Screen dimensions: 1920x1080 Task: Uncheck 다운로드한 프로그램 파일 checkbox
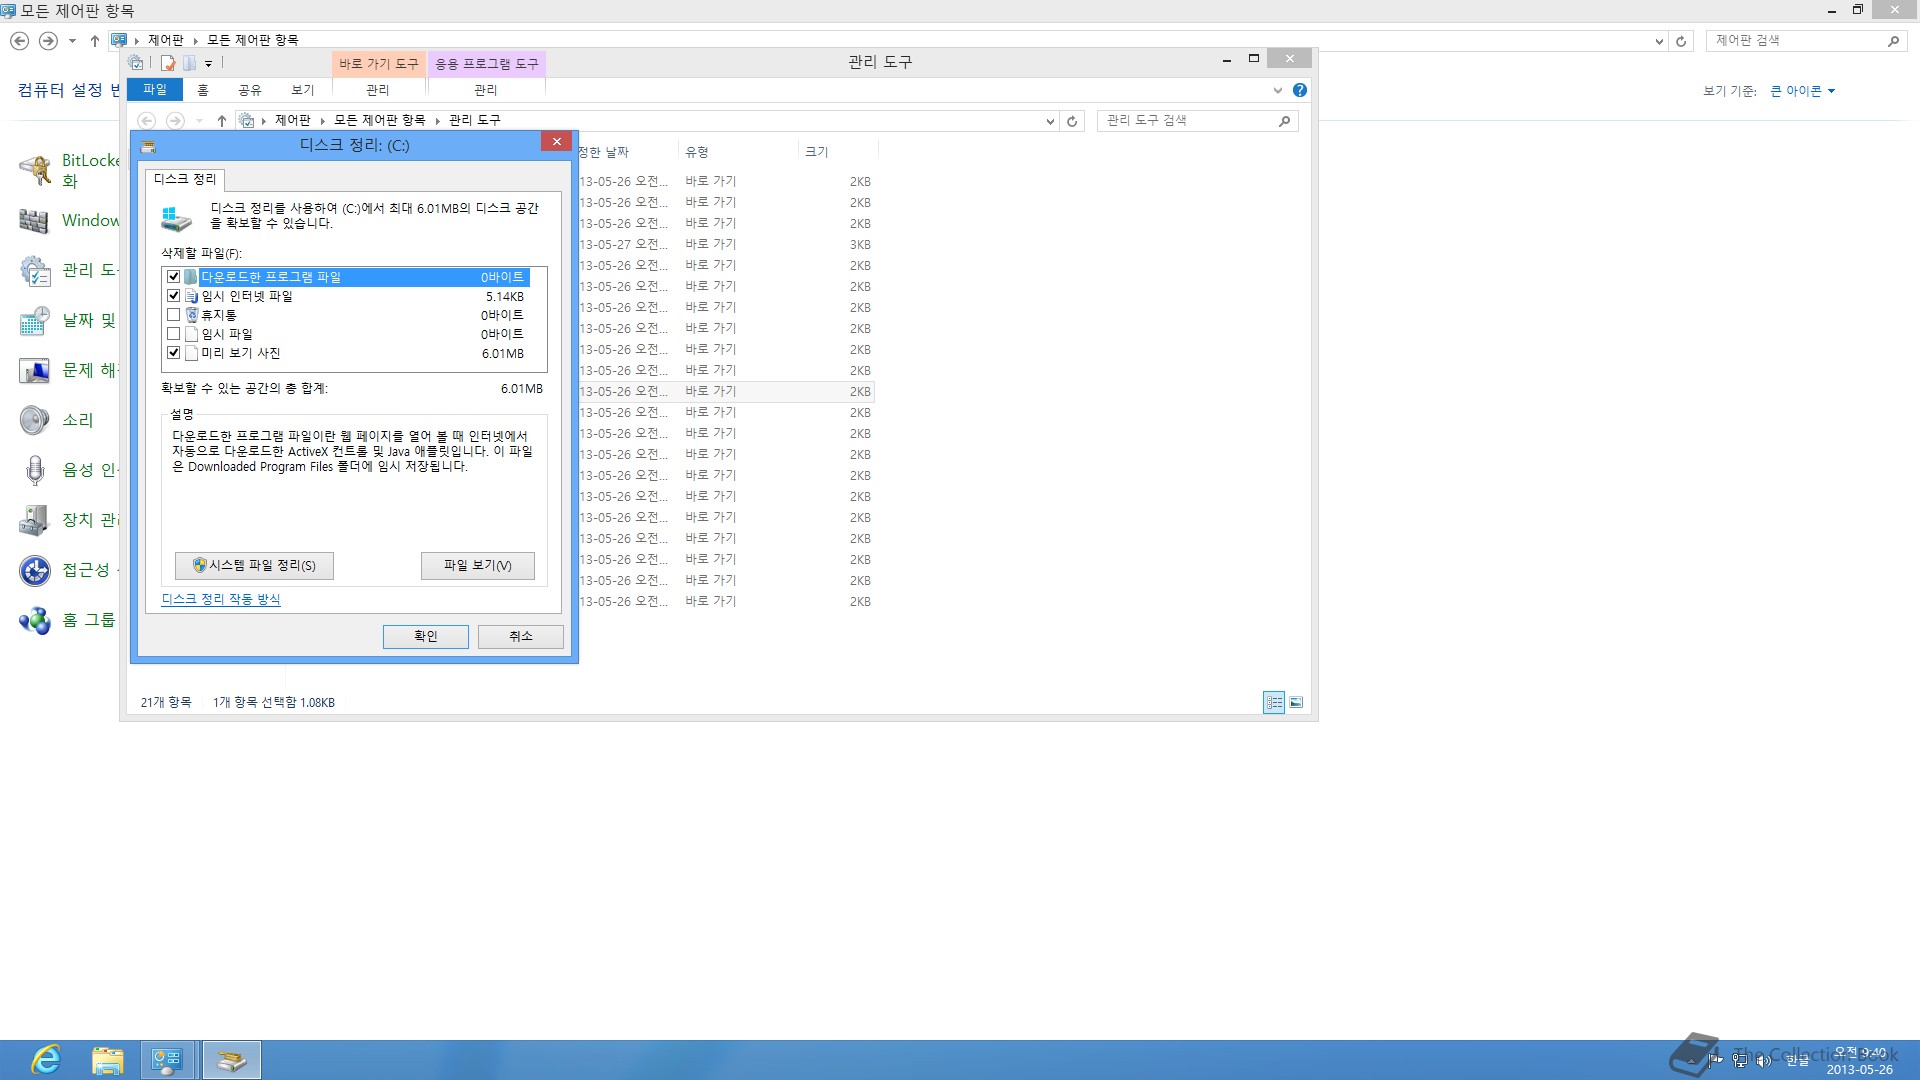[174, 277]
